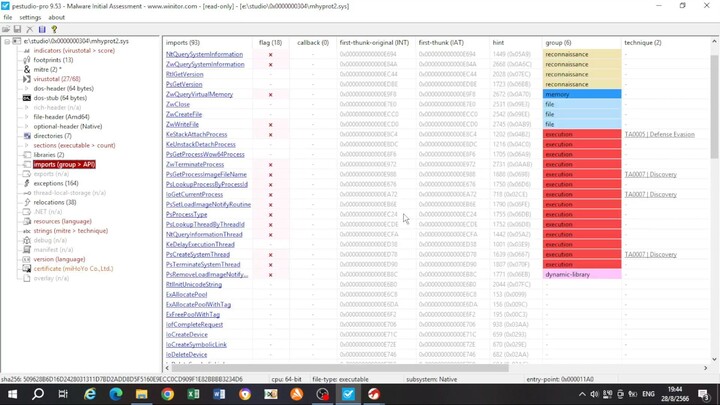
Task: Expand the optional-header (Native) node
Action: (x=26, y=126)
